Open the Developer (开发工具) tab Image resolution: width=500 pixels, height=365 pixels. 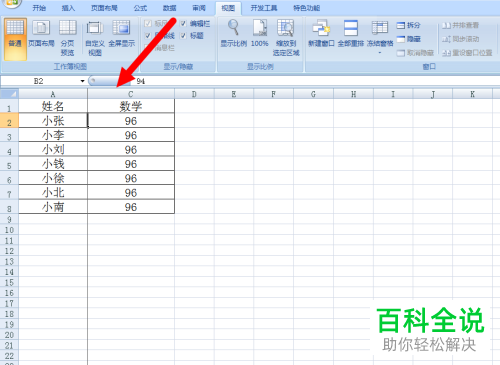tap(264, 8)
